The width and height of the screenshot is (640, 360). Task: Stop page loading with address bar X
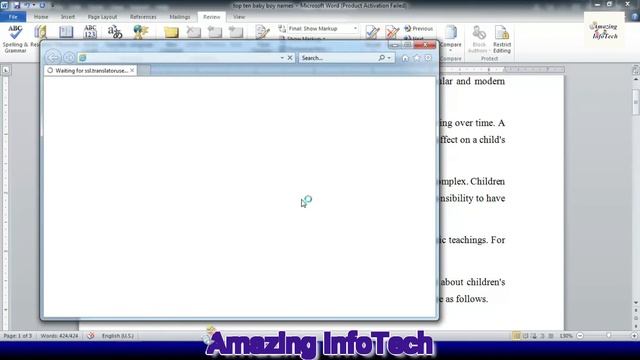point(290,58)
